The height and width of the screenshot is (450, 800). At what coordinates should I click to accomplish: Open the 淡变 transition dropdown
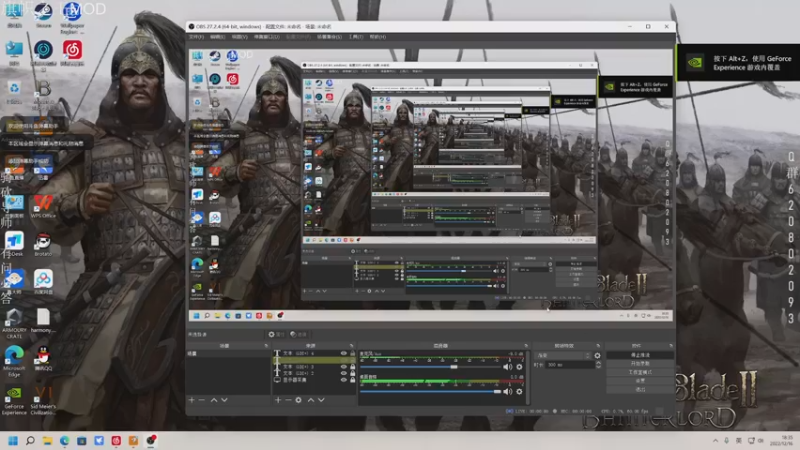563,356
